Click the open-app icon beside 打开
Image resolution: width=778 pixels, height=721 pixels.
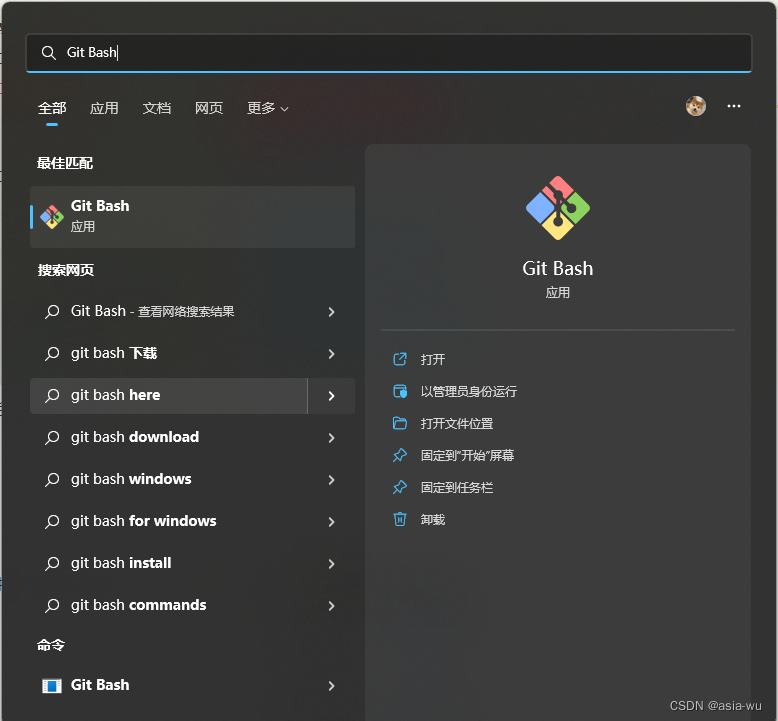tap(400, 359)
